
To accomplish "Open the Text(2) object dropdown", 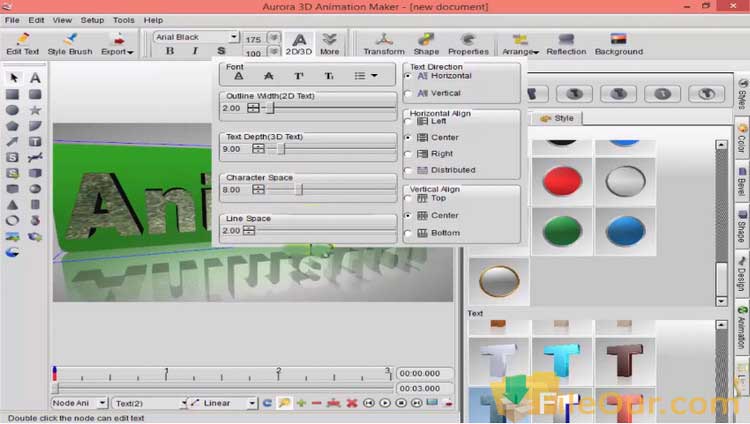I will coord(183,403).
